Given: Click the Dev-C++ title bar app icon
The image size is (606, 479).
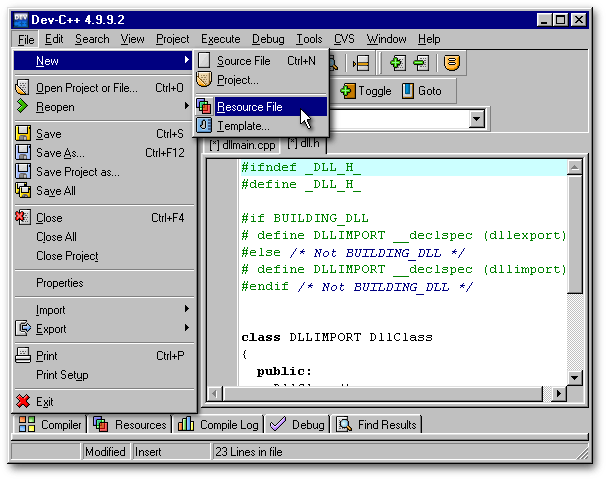Looking at the screenshot, I should 20,20.
